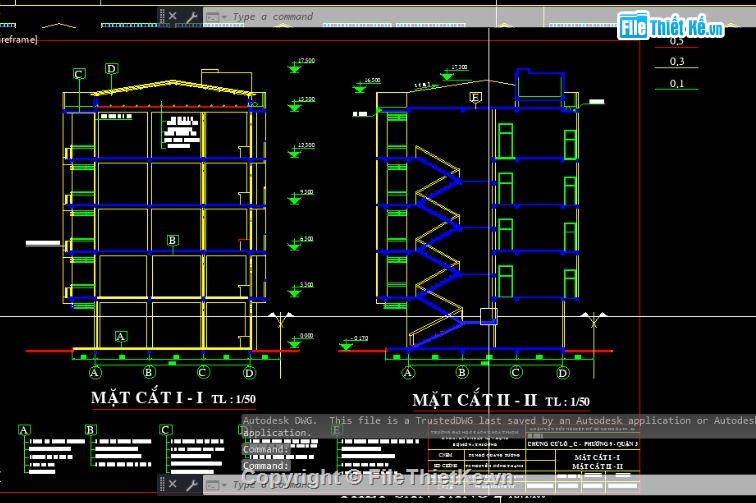Select 'MẶT CẮT II - II' in the title block
Viewport: 756px width, 503px height.
(597, 466)
